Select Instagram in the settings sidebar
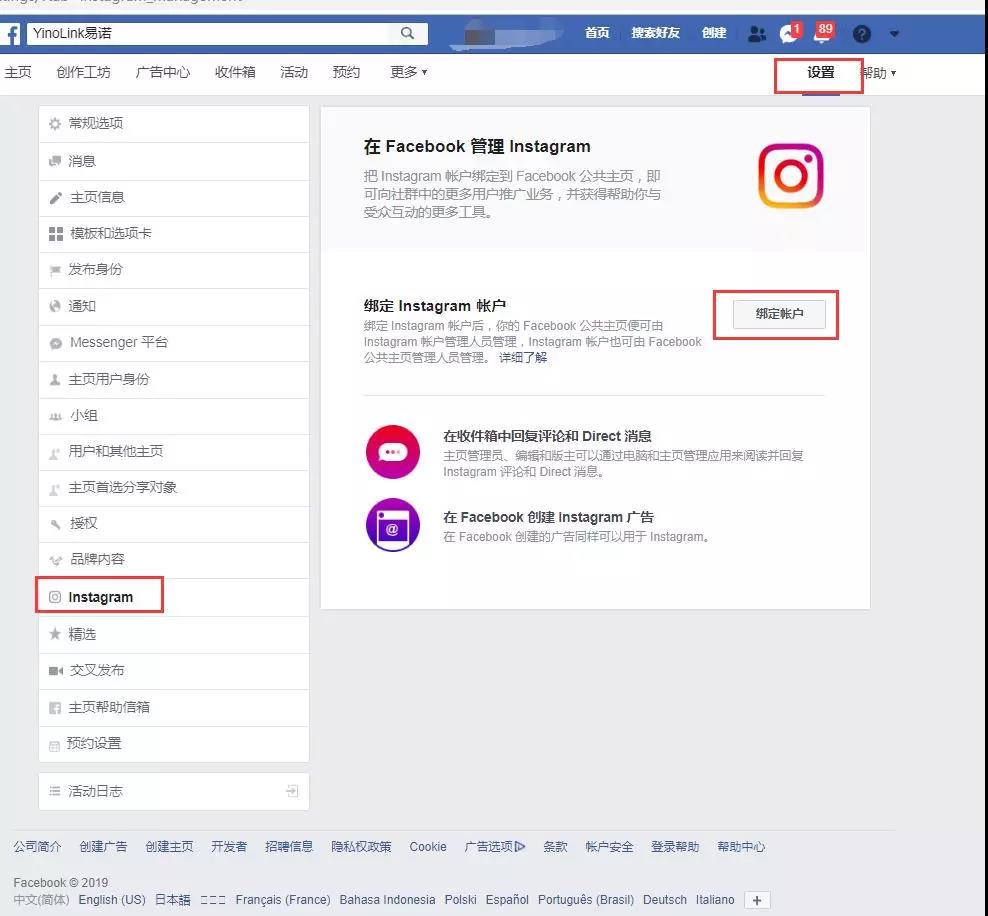 (x=100, y=597)
